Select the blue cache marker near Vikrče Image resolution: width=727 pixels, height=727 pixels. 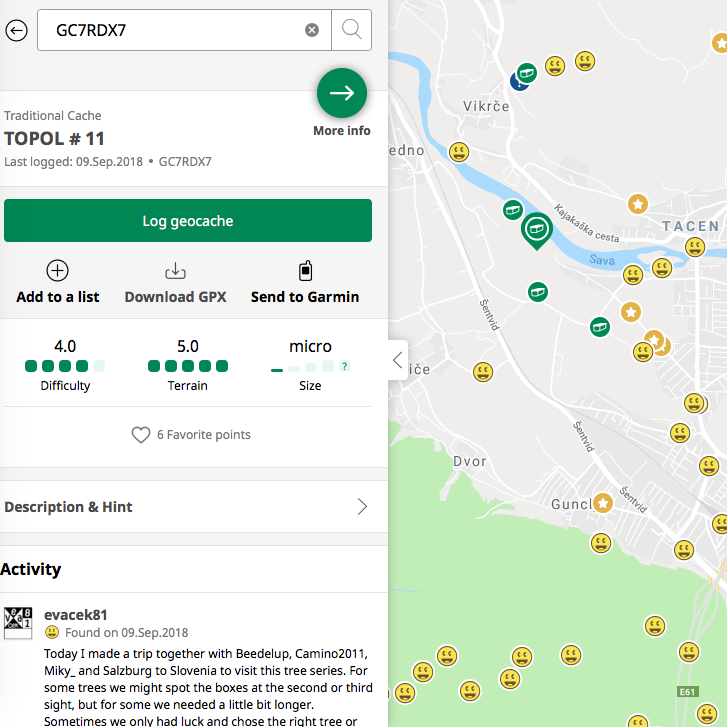(x=517, y=83)
